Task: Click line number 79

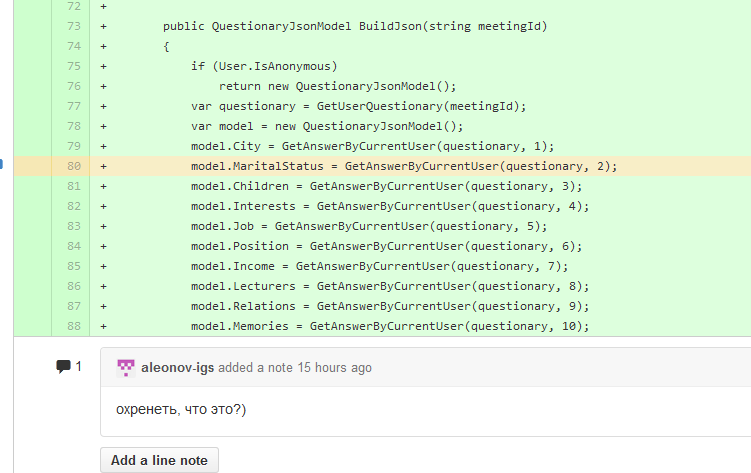Action: pos(74,146)
